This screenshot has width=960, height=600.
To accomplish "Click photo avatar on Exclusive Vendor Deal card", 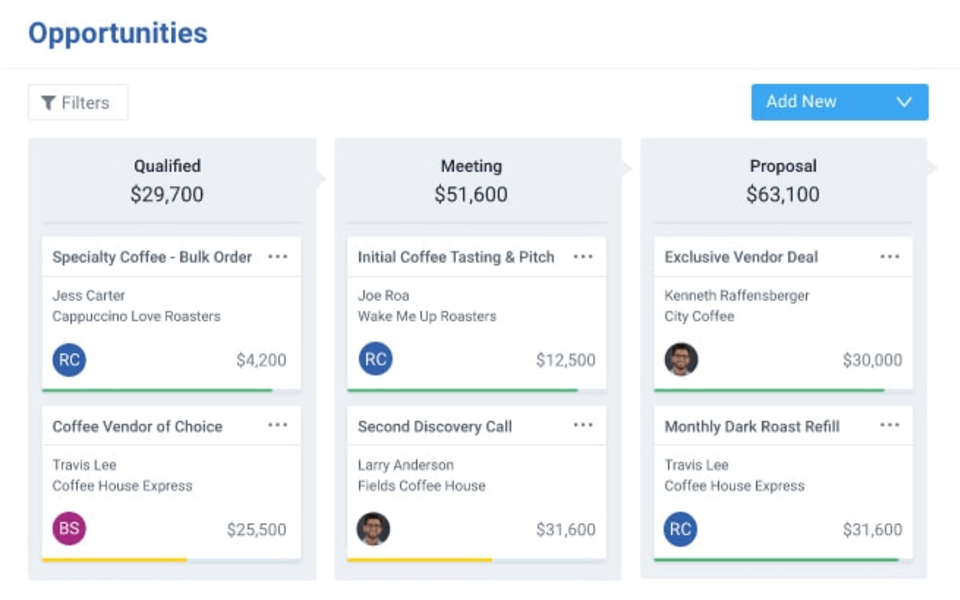I will coord(681,360).
